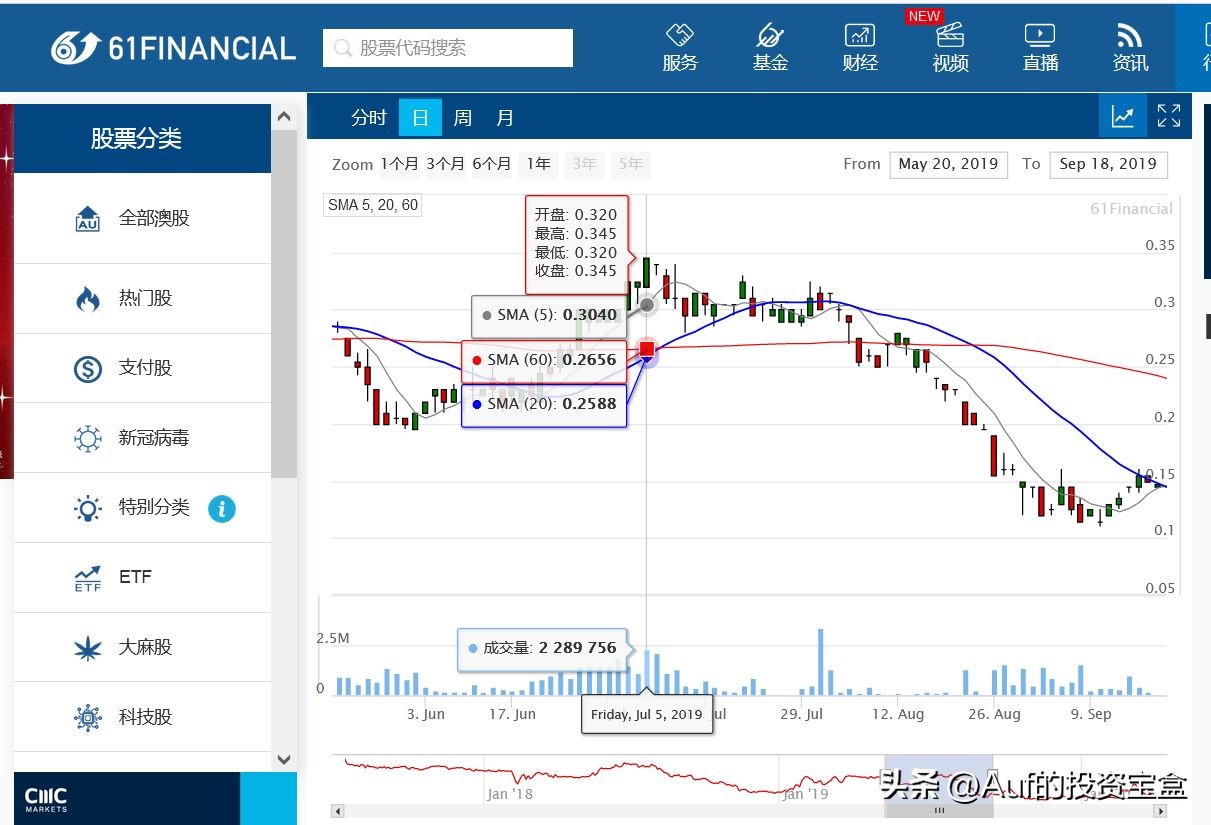Click the red SMA (60) marker point
This screenshot has height=825, width=1211.
click(x=647, y=349)
